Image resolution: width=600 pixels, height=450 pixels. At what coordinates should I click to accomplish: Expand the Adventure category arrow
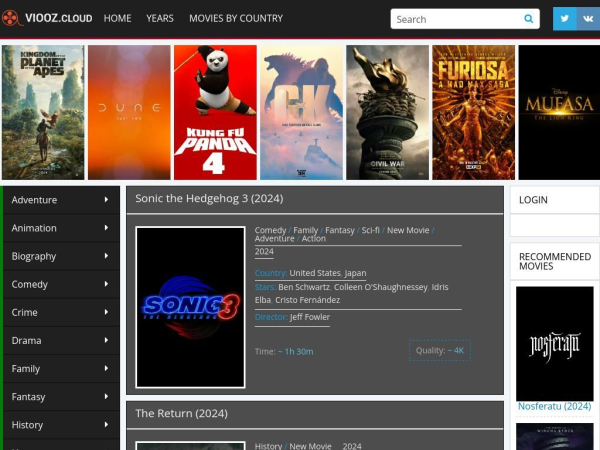(x=106, y=200)
